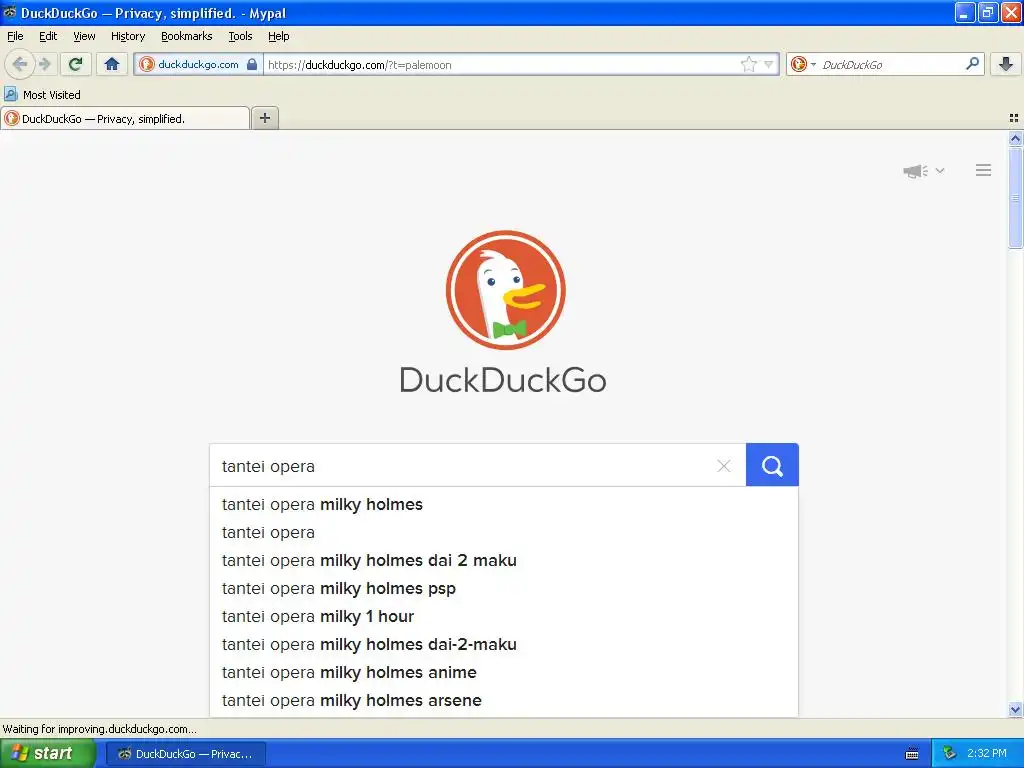Open the Home page button
Image resolution: width=1024 pixels, height=768 pixels.
point(112,64)
